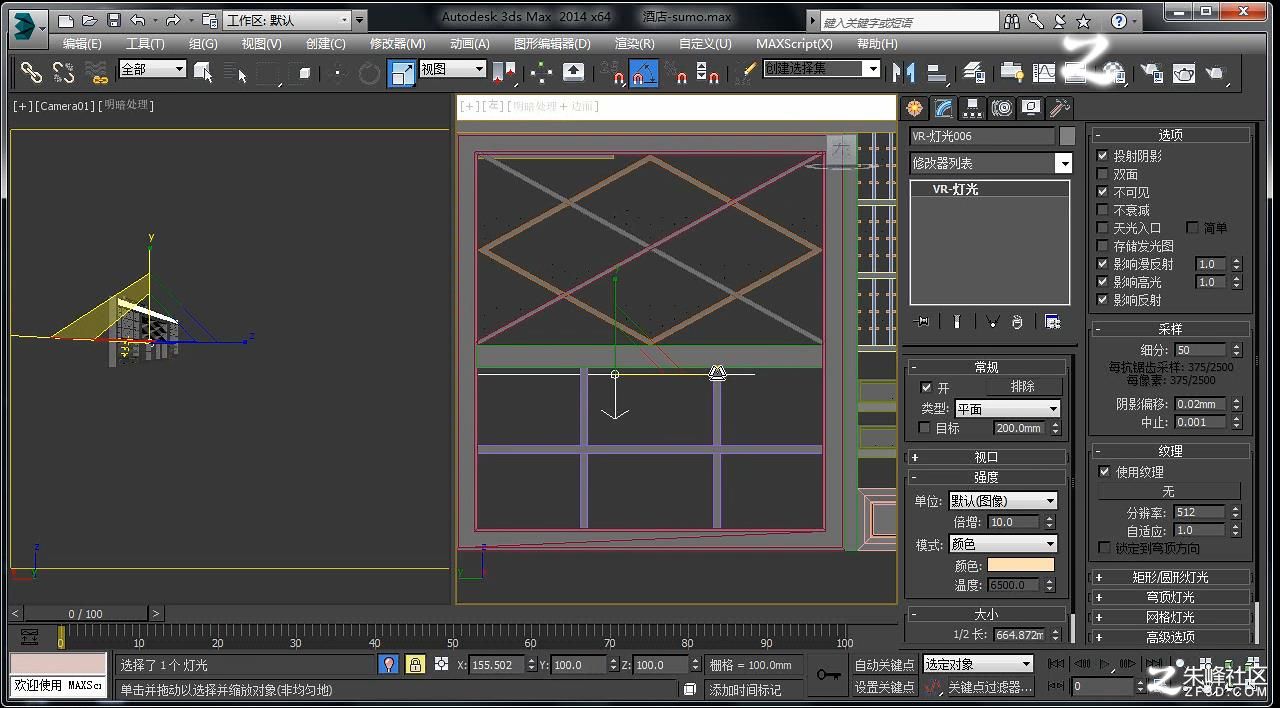
Task: Toggle the Selection Lock padlock icon
Action: coord(415,664)
